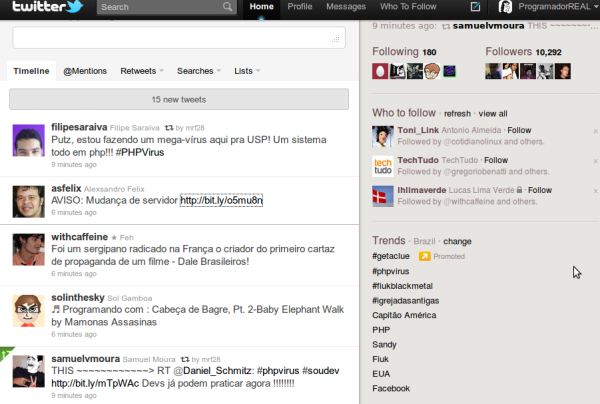Screen dimensions: 600x404
Task: Open the #igrejadasantigas trend
Action: tap(405, 301)
